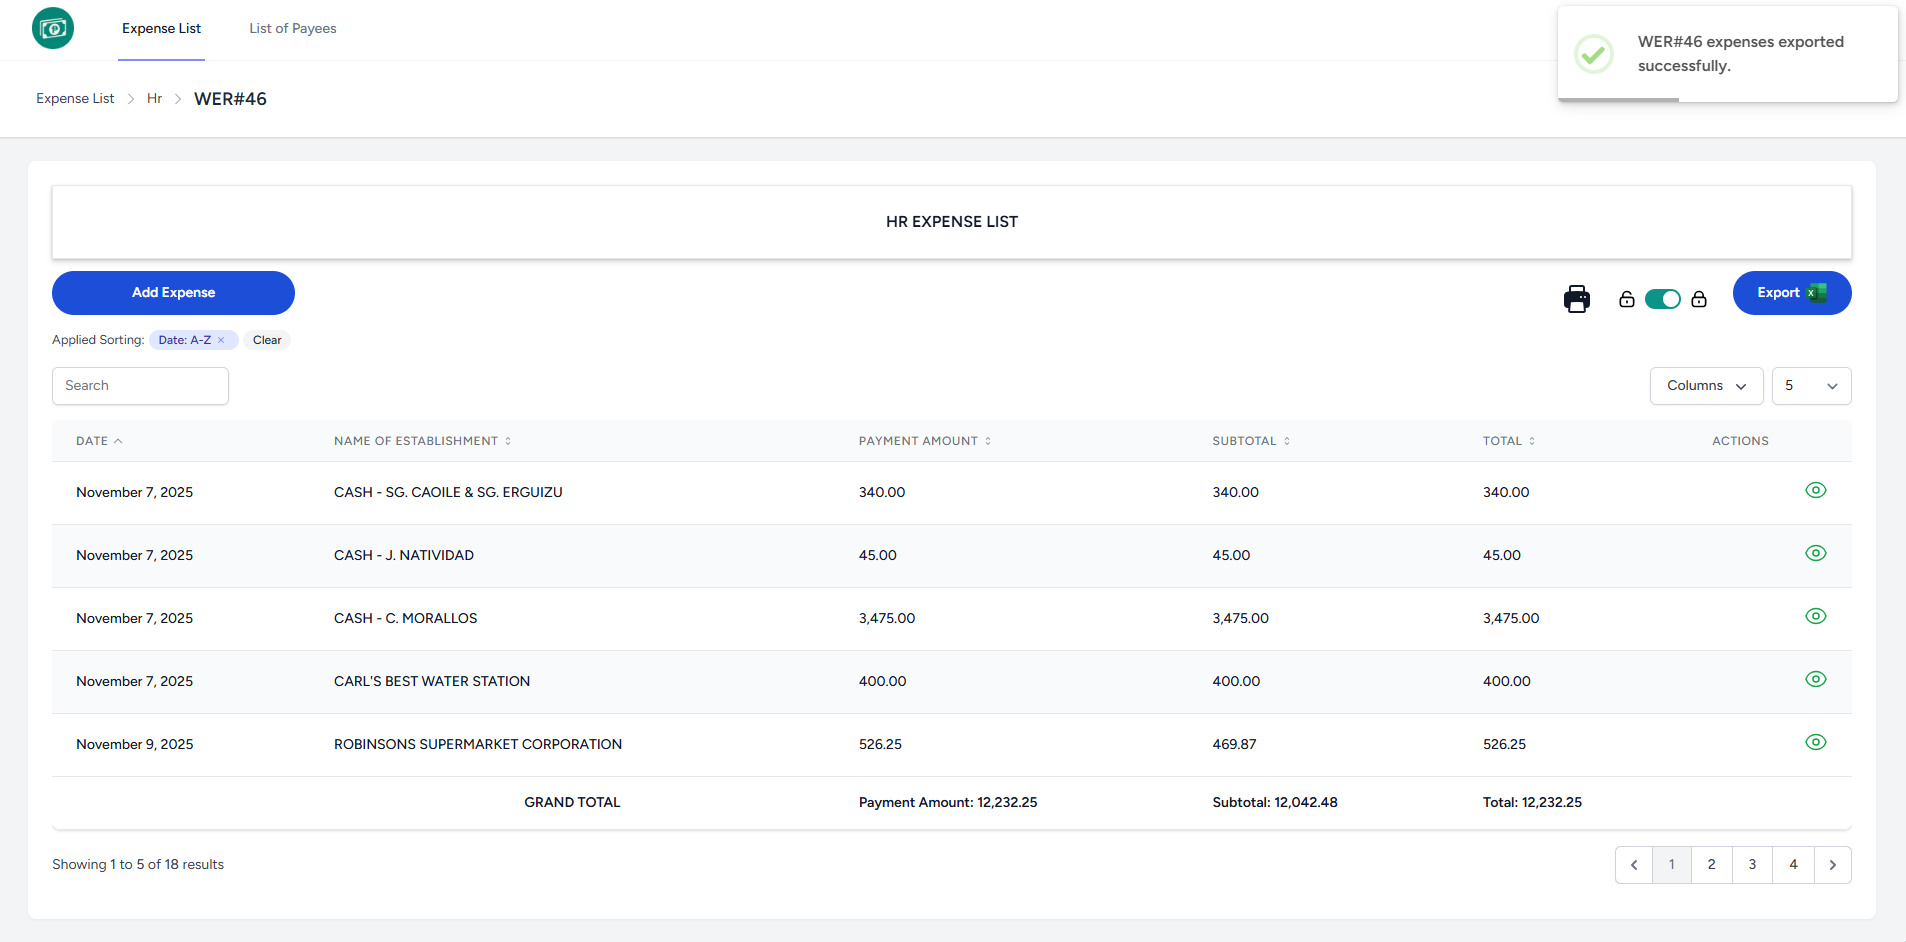Click the CASH - J. NATIVIDAD name cell
The image size is (1906, 942).
pyautogui.click(x=404, y=556)
